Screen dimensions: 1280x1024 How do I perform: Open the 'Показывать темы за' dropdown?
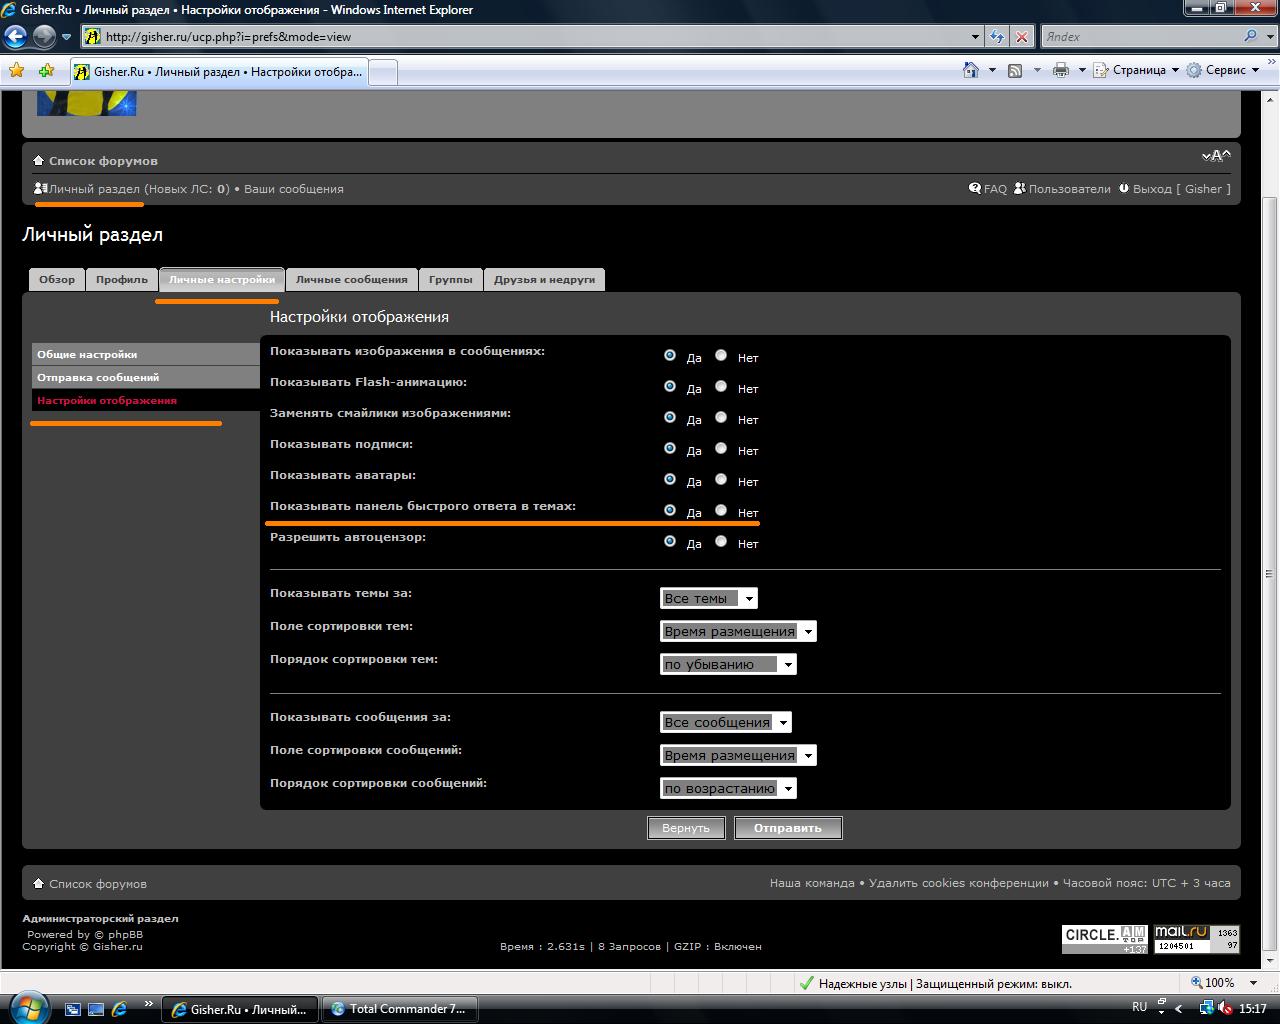pyautogui.click(x=708, y=598)
